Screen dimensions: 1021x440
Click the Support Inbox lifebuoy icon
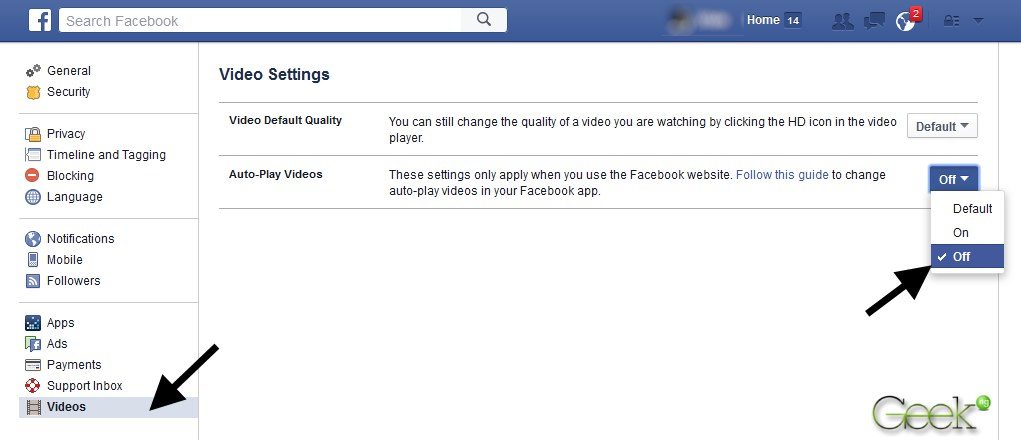tap(33, 386)
